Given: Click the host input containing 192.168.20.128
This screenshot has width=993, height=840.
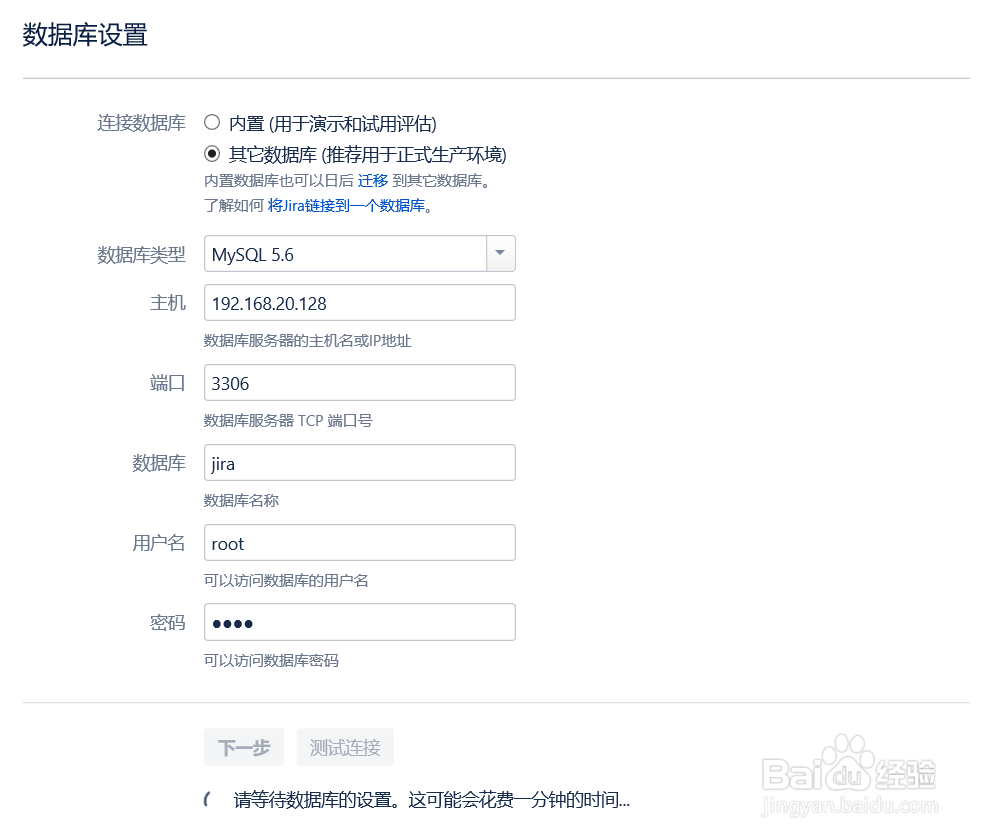Looking at the screenshot, I should pyautogui.click(x=360, y=302).
